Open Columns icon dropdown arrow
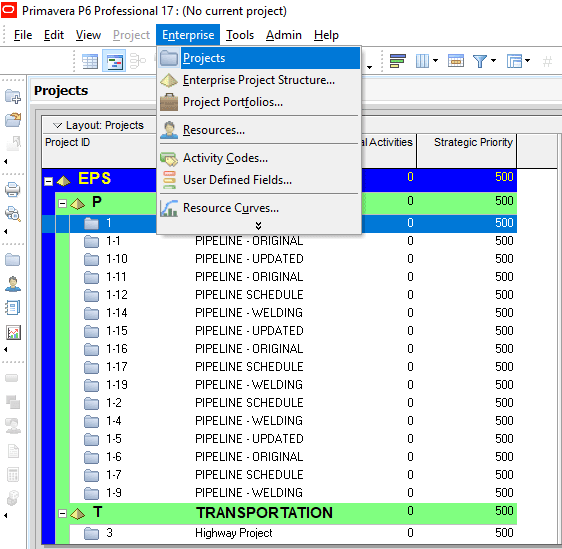Viewport: 562px width, 549px height. (x=435, y=61)
